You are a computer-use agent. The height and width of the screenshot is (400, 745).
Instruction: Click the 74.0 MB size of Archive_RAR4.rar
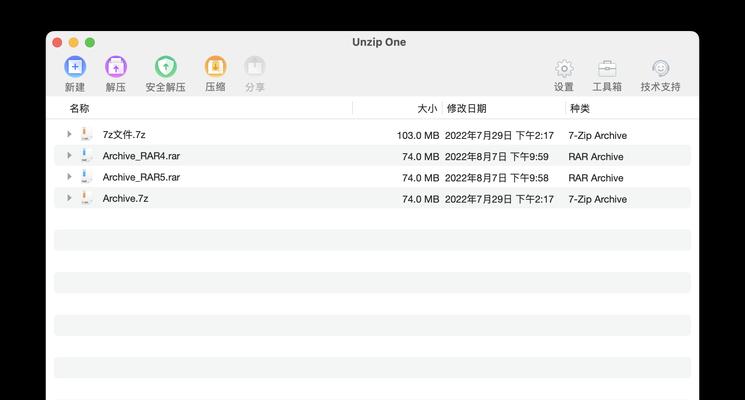click(x=420, y=157)
